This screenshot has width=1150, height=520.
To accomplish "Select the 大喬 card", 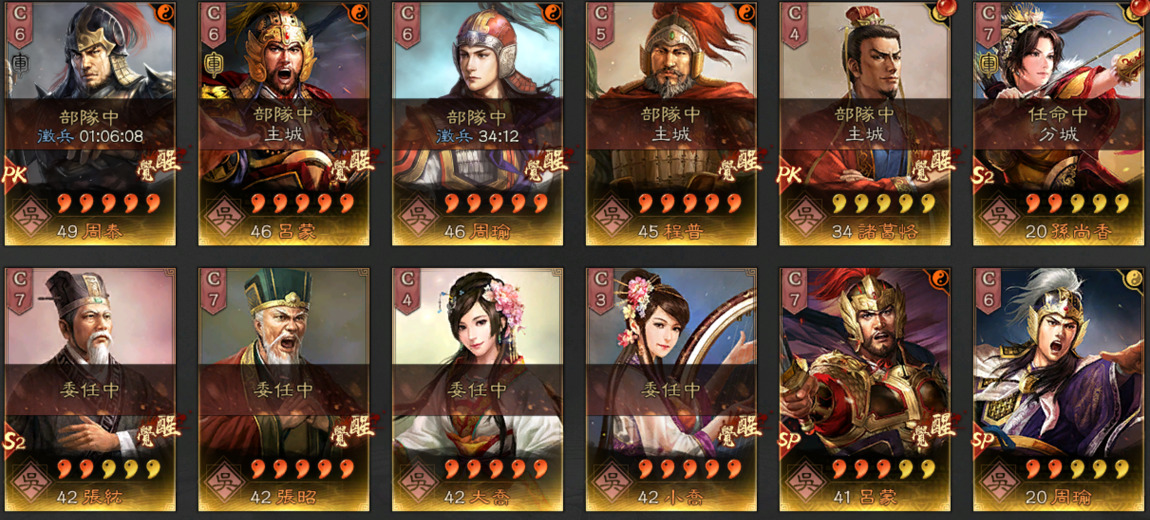I will (477, 389).
